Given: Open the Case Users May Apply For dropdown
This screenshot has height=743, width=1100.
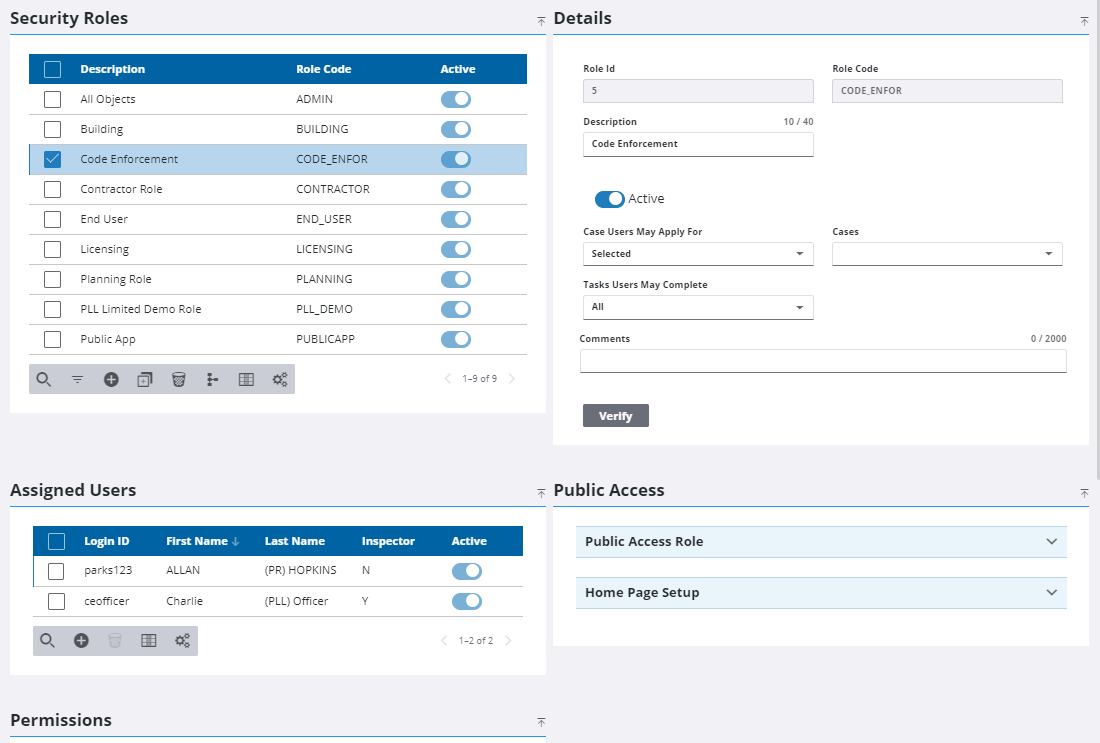Looking at the screenshot, I should point(698,254).
